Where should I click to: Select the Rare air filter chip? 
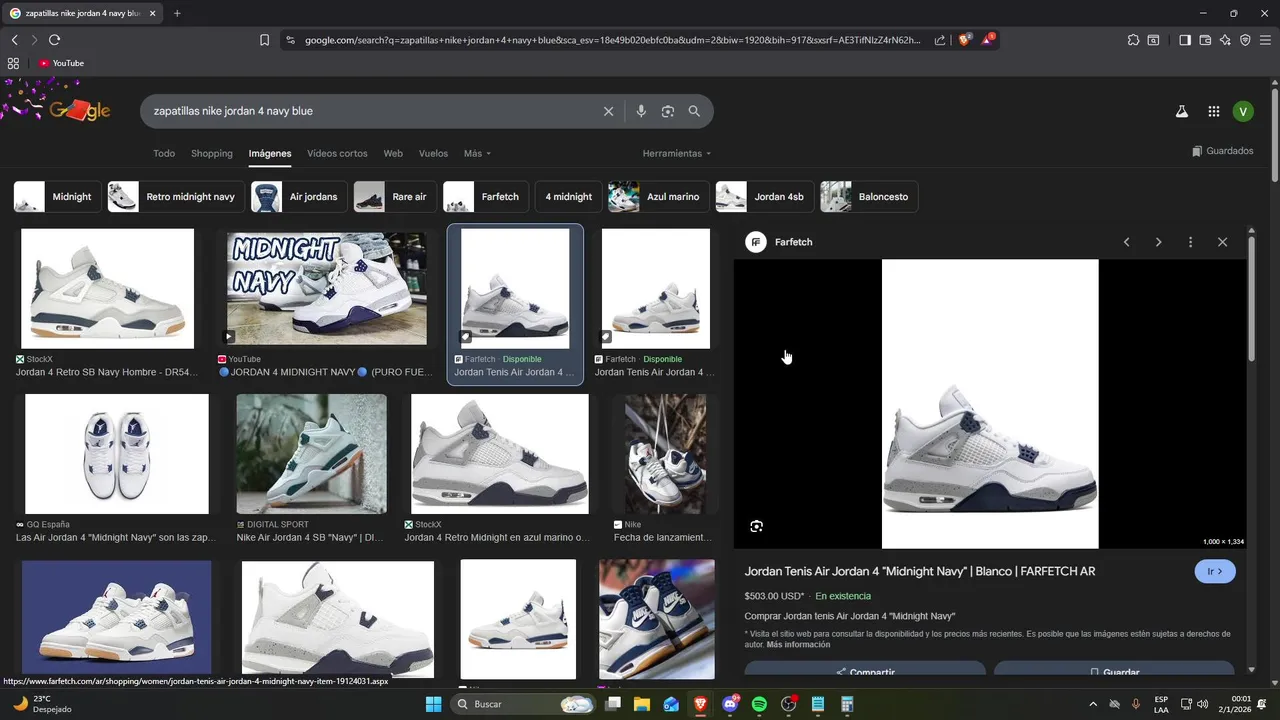pos(395,197)
